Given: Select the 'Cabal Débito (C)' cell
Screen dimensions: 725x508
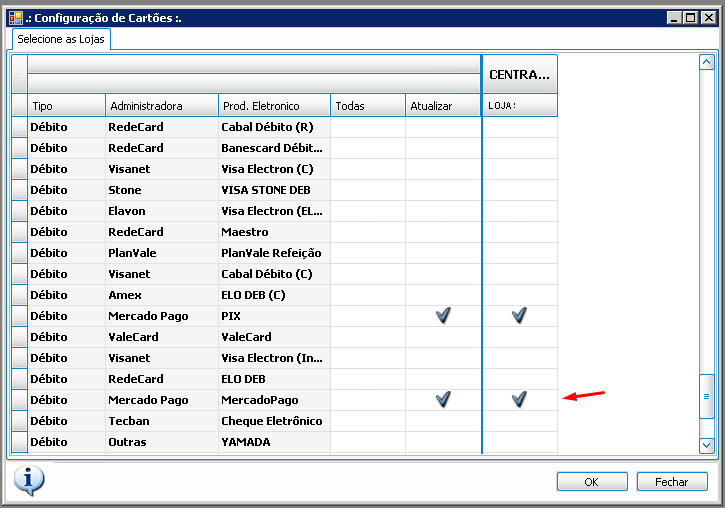Looking at the screenshot, I should tap(274, 274).
